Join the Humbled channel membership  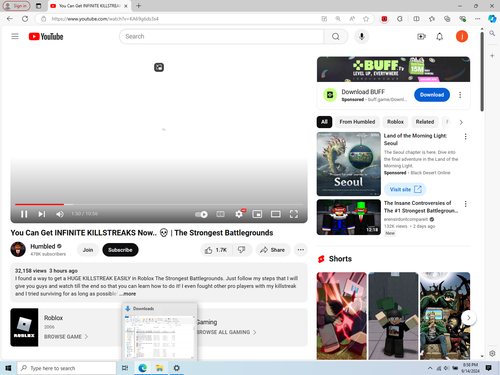tap(88, 250)
